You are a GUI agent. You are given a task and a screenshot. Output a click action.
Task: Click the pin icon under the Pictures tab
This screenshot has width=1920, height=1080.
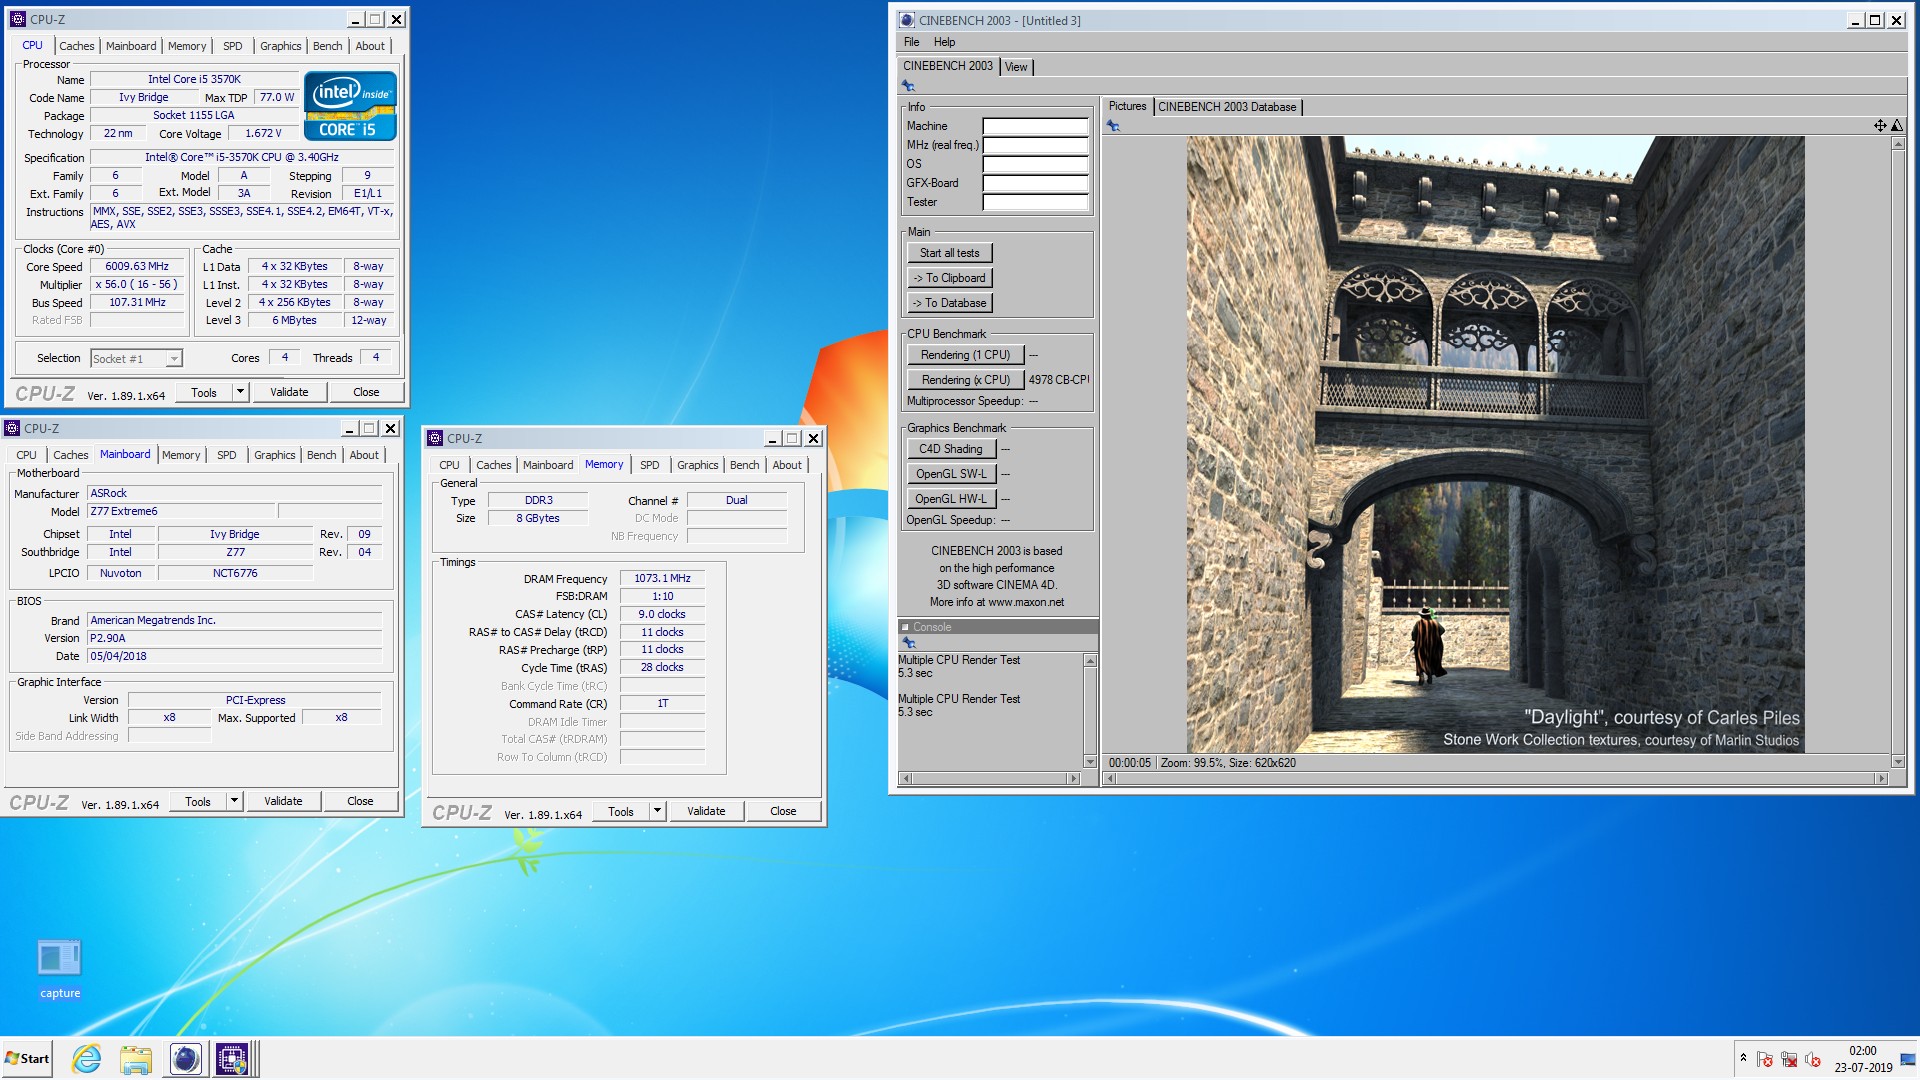click(x=1113, y=126)
